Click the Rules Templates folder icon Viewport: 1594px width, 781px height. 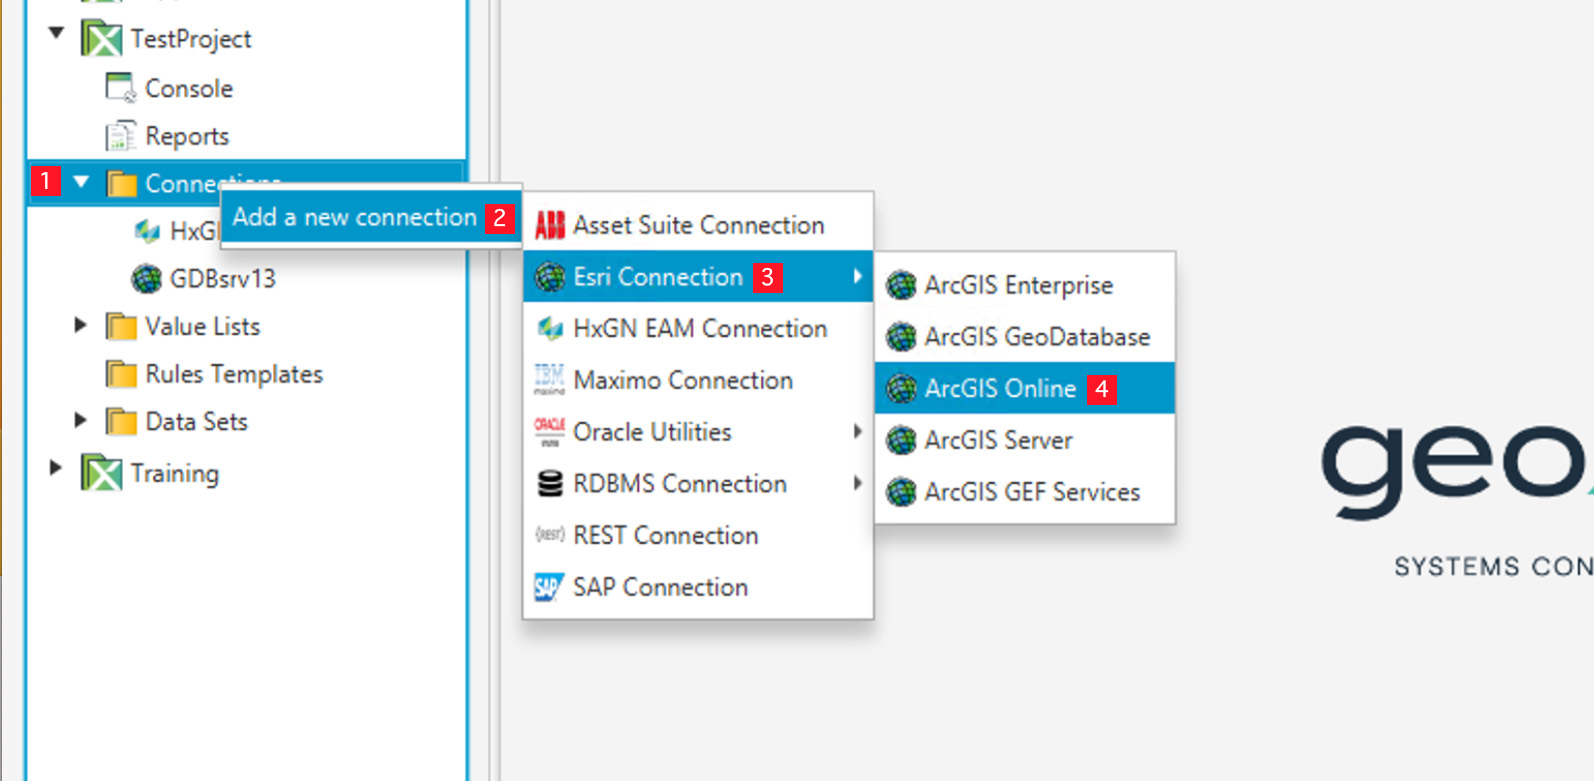pos(122,374)
